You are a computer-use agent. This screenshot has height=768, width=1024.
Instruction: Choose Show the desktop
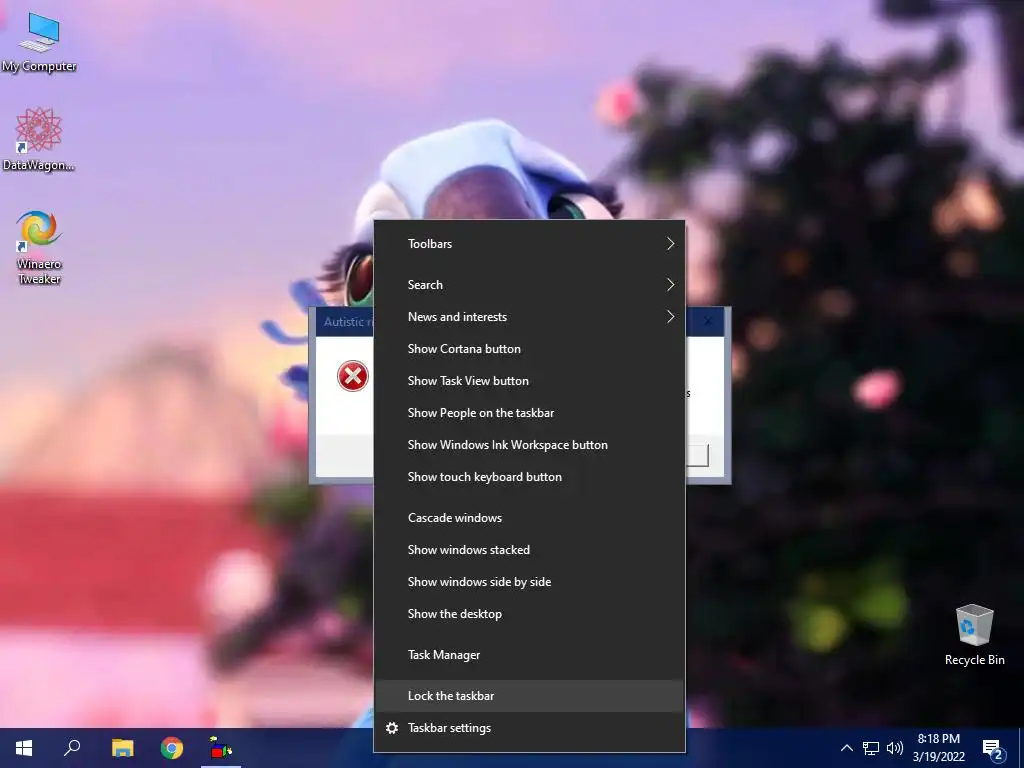click(529, 614)
